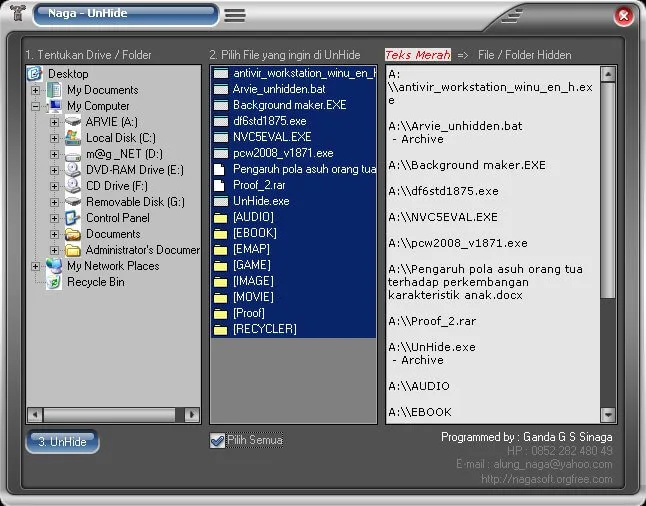The width and height of the screenshot is (646, 506).
Task: Click the DVD-RAM Drive (E:) disc icon
Action: 73,170
